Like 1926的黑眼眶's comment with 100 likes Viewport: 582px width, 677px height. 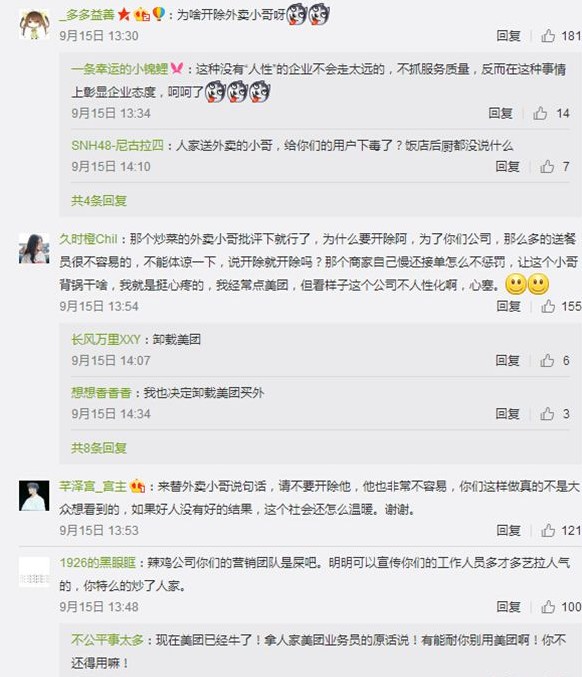[x=548, y=607]
